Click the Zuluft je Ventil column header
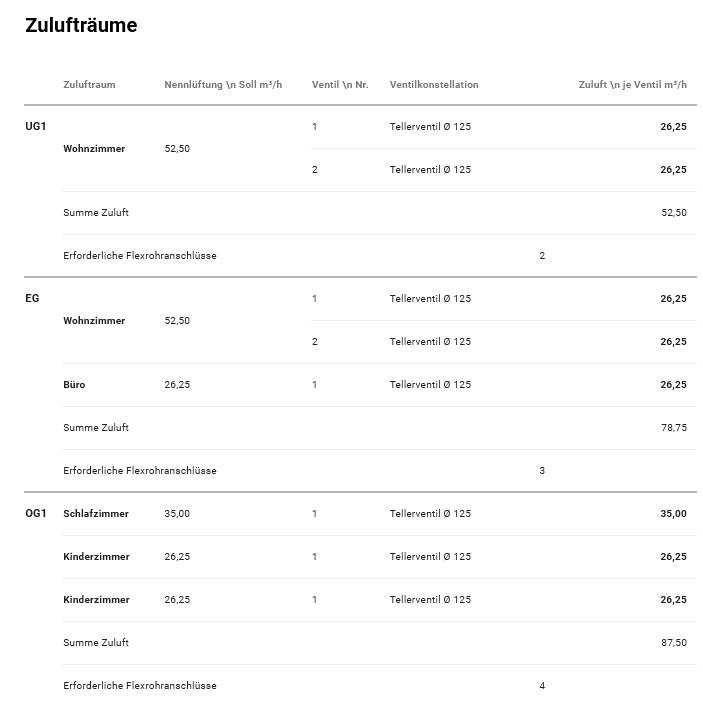The height and width of the screenshot is (701, 703). coord(632,85)
